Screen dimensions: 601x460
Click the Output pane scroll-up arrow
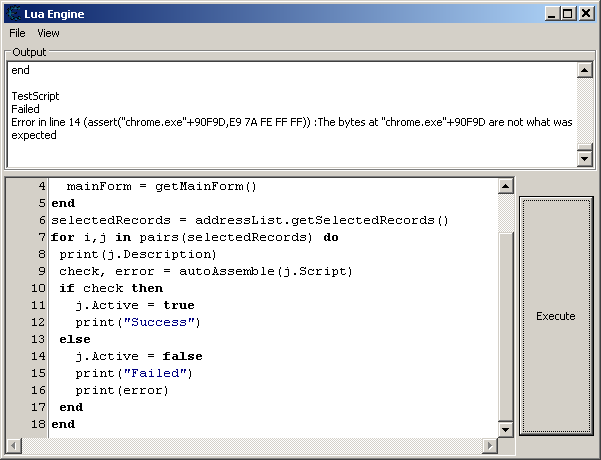click(585, 71)
